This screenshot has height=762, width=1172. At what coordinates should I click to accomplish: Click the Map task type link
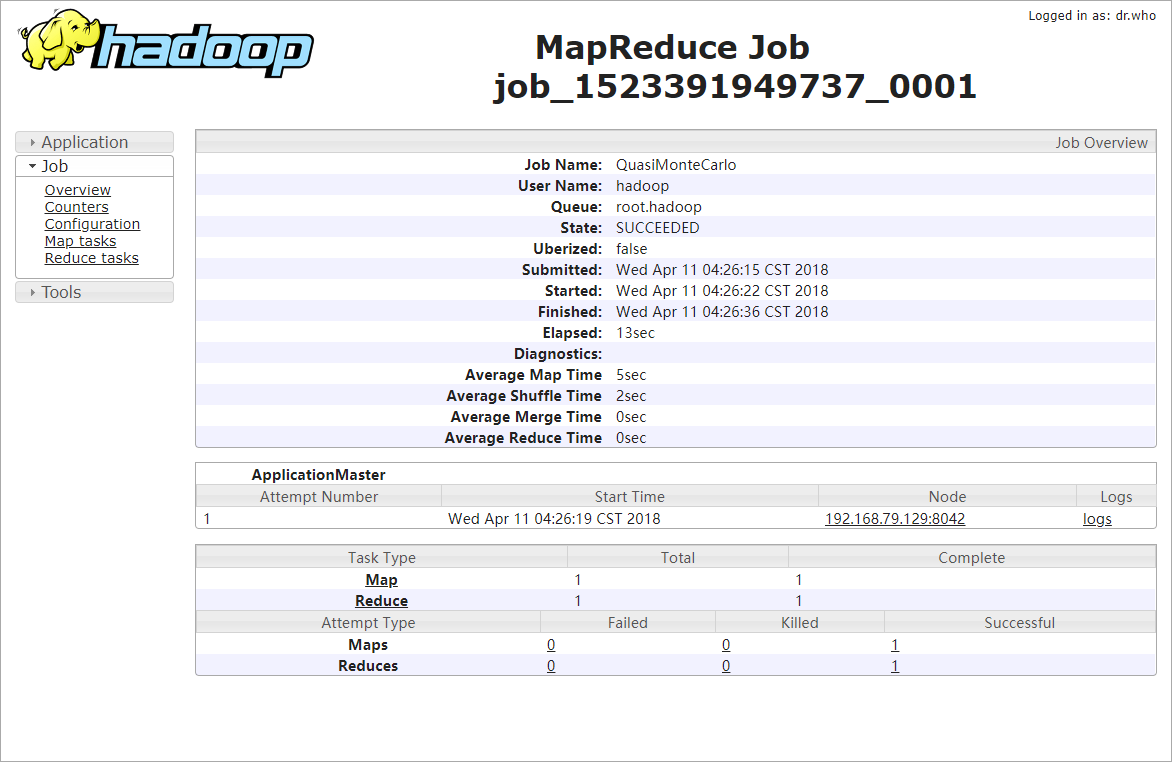pyautogui.click(x=381, y=580)
